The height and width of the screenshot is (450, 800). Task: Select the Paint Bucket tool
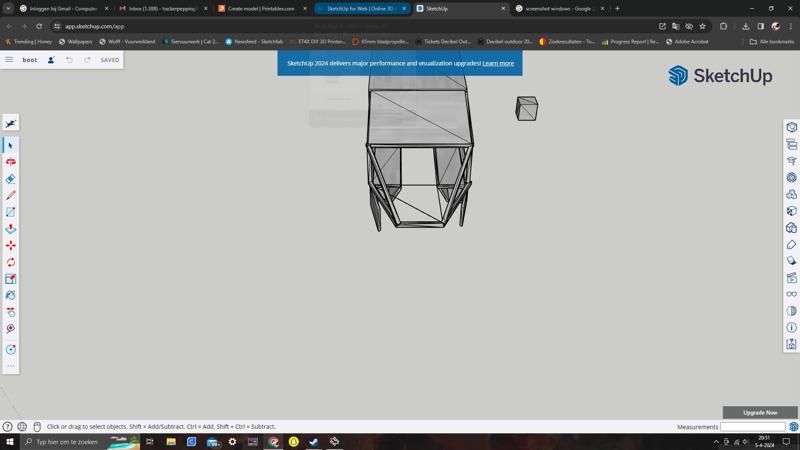(11, 295)
